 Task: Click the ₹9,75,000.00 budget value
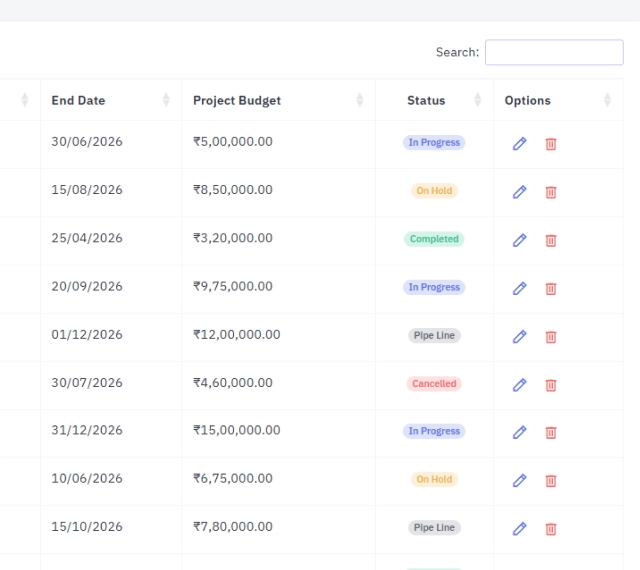[233, 286]
